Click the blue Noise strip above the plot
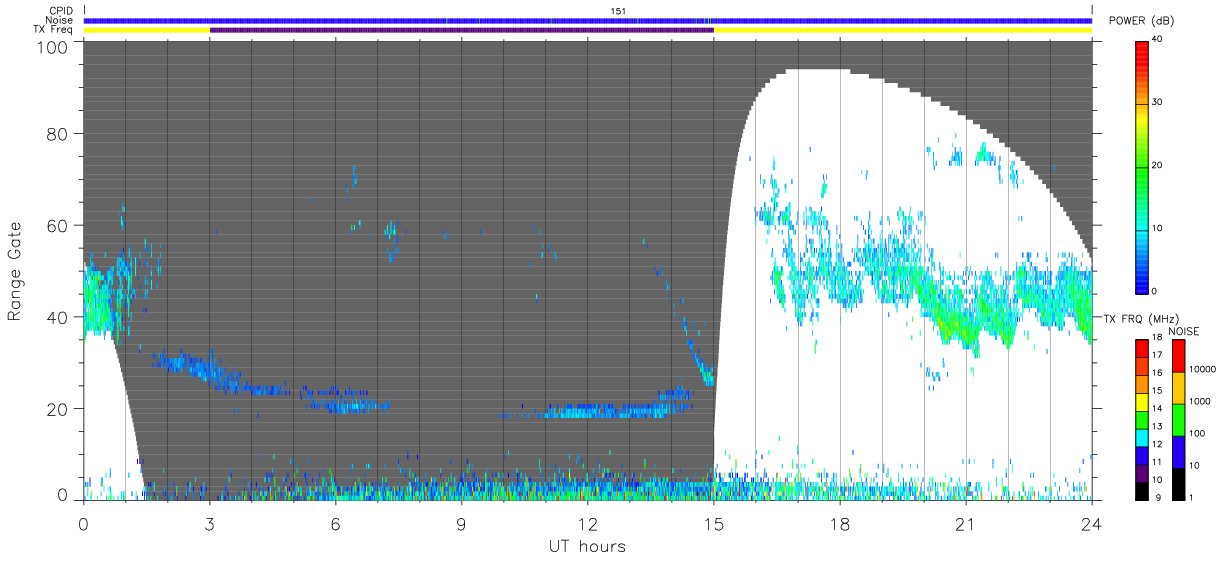 [587, 20]
